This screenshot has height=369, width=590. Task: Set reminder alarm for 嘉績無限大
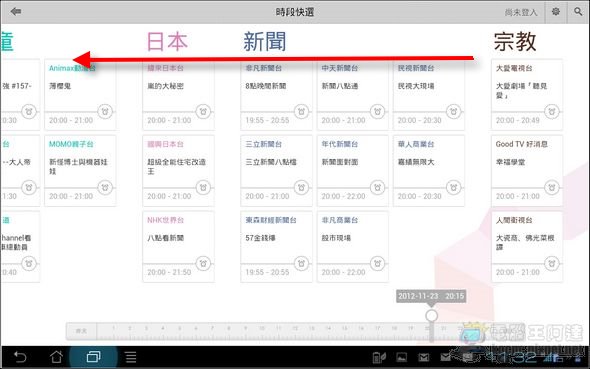(x=453, y=187)
